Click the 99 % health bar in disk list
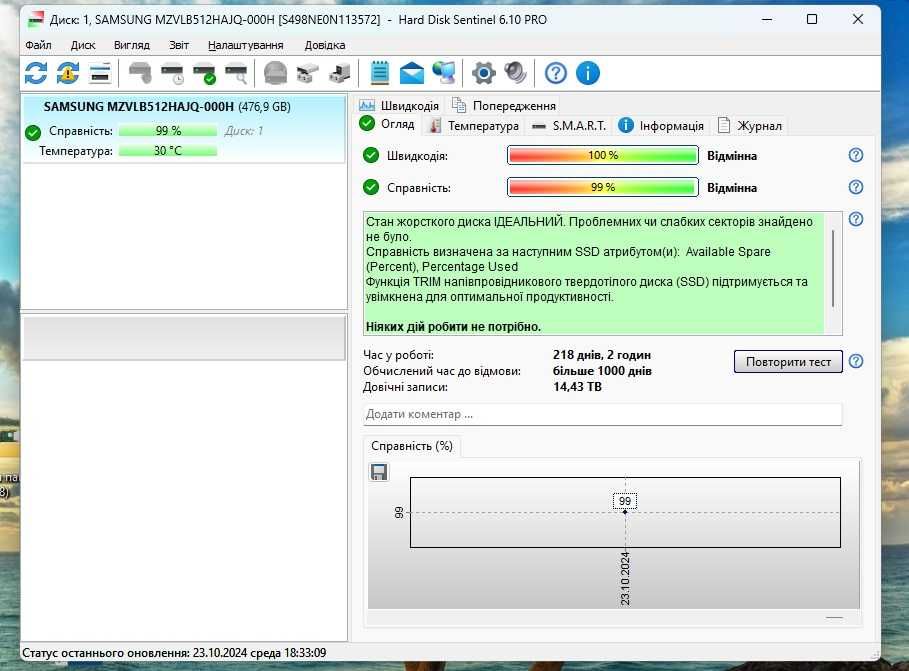The image size is (909, 671). point(168,131)
